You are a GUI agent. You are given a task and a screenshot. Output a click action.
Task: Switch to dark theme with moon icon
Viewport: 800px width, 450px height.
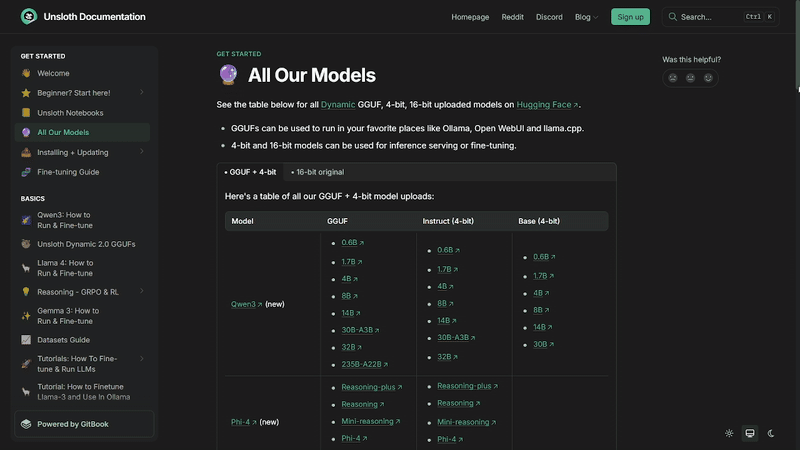771,433
